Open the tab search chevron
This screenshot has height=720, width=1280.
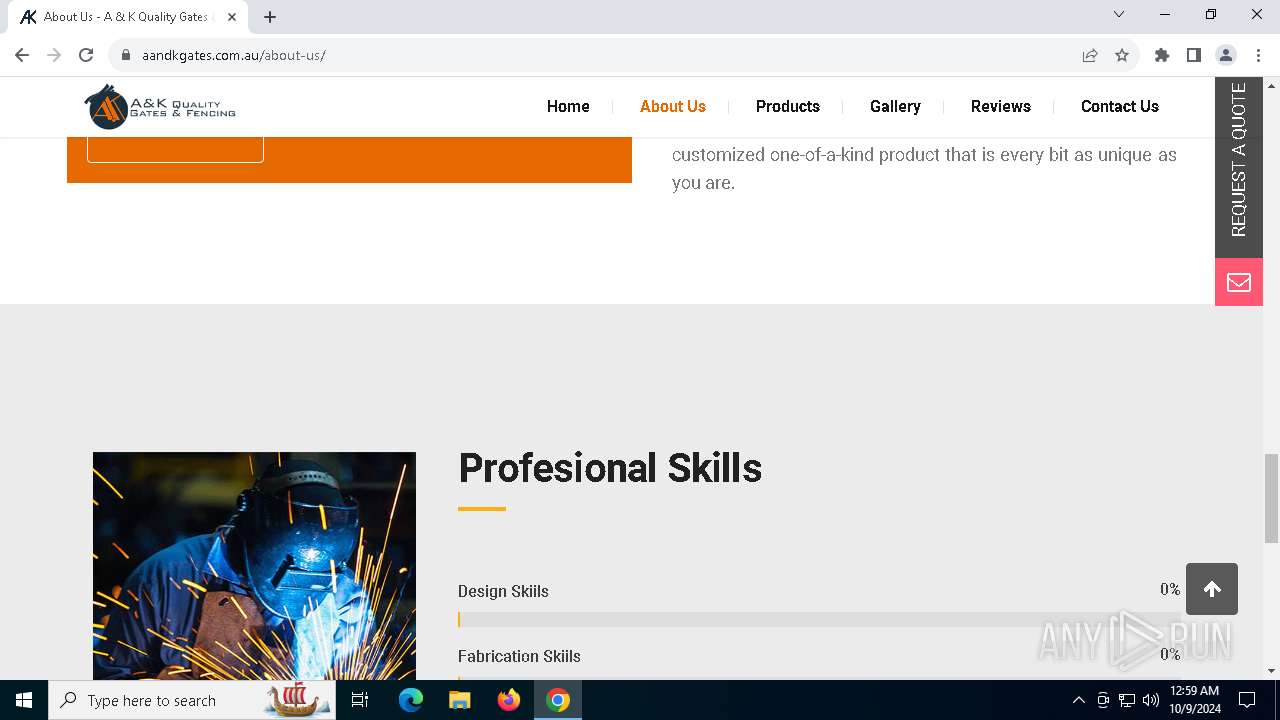point(1119,14)
